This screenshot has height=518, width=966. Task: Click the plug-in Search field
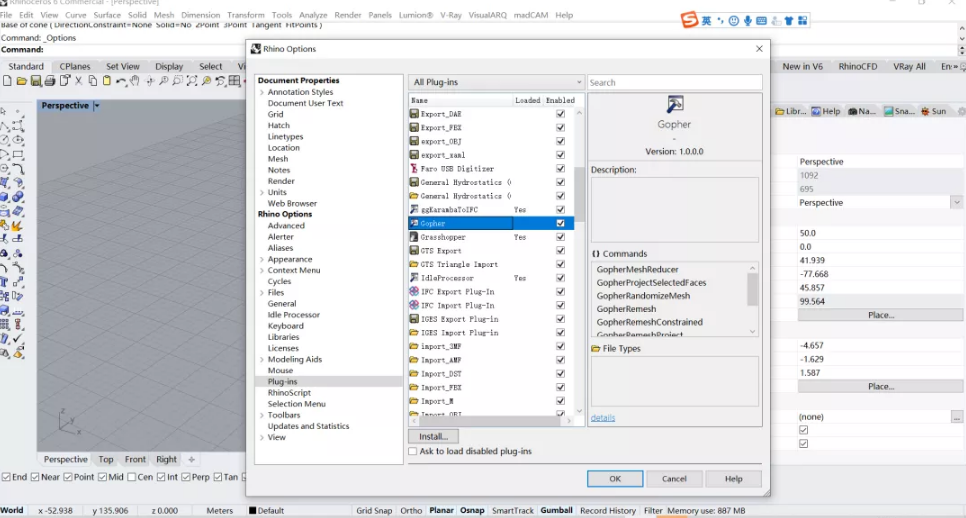(675, 82)
